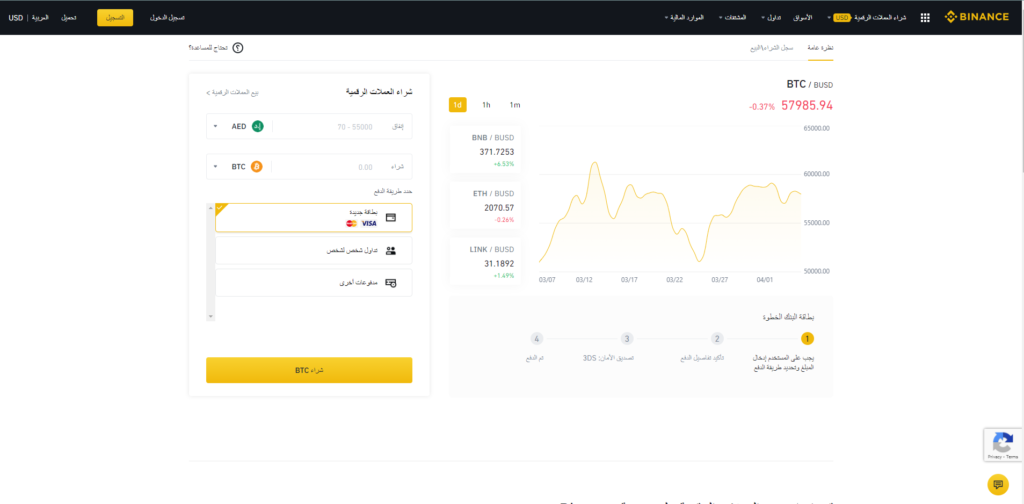
Task: Open the الأسواق (Markets) menu item
Action: (803, 18)
